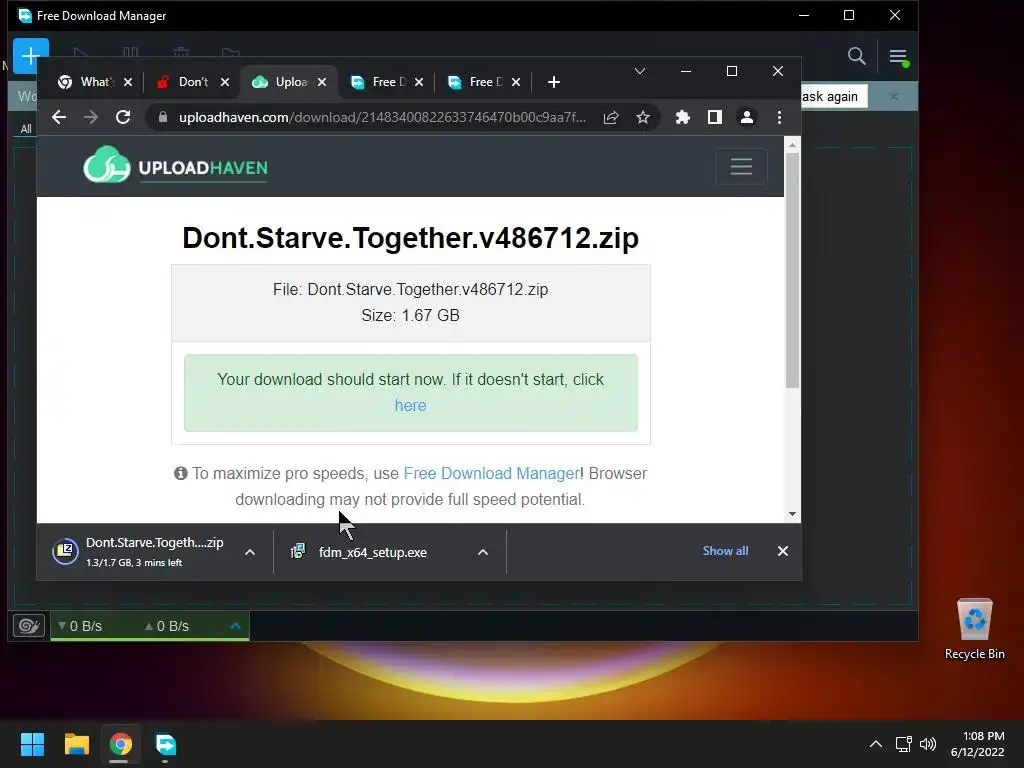This screenshot has height=768, width=1024.
Task: Click the 'here' download link
Action: 410,406
